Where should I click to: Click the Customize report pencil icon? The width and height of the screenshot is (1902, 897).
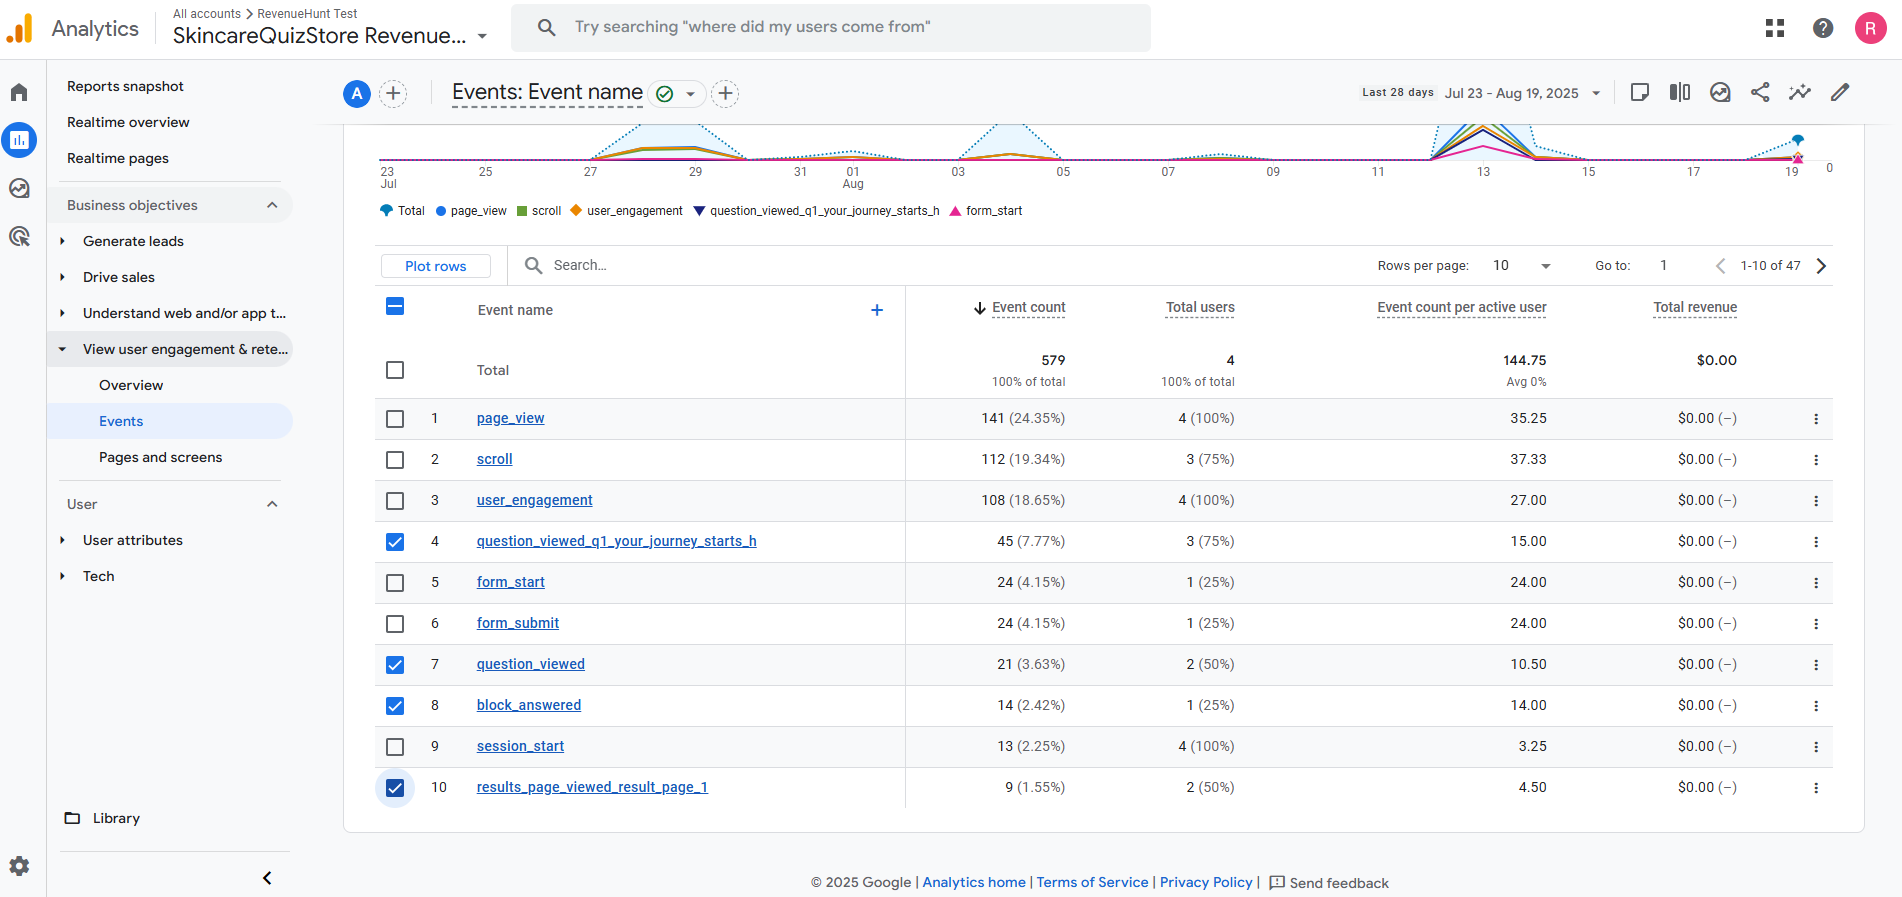pyautogui.click(x=1840, y=92)
